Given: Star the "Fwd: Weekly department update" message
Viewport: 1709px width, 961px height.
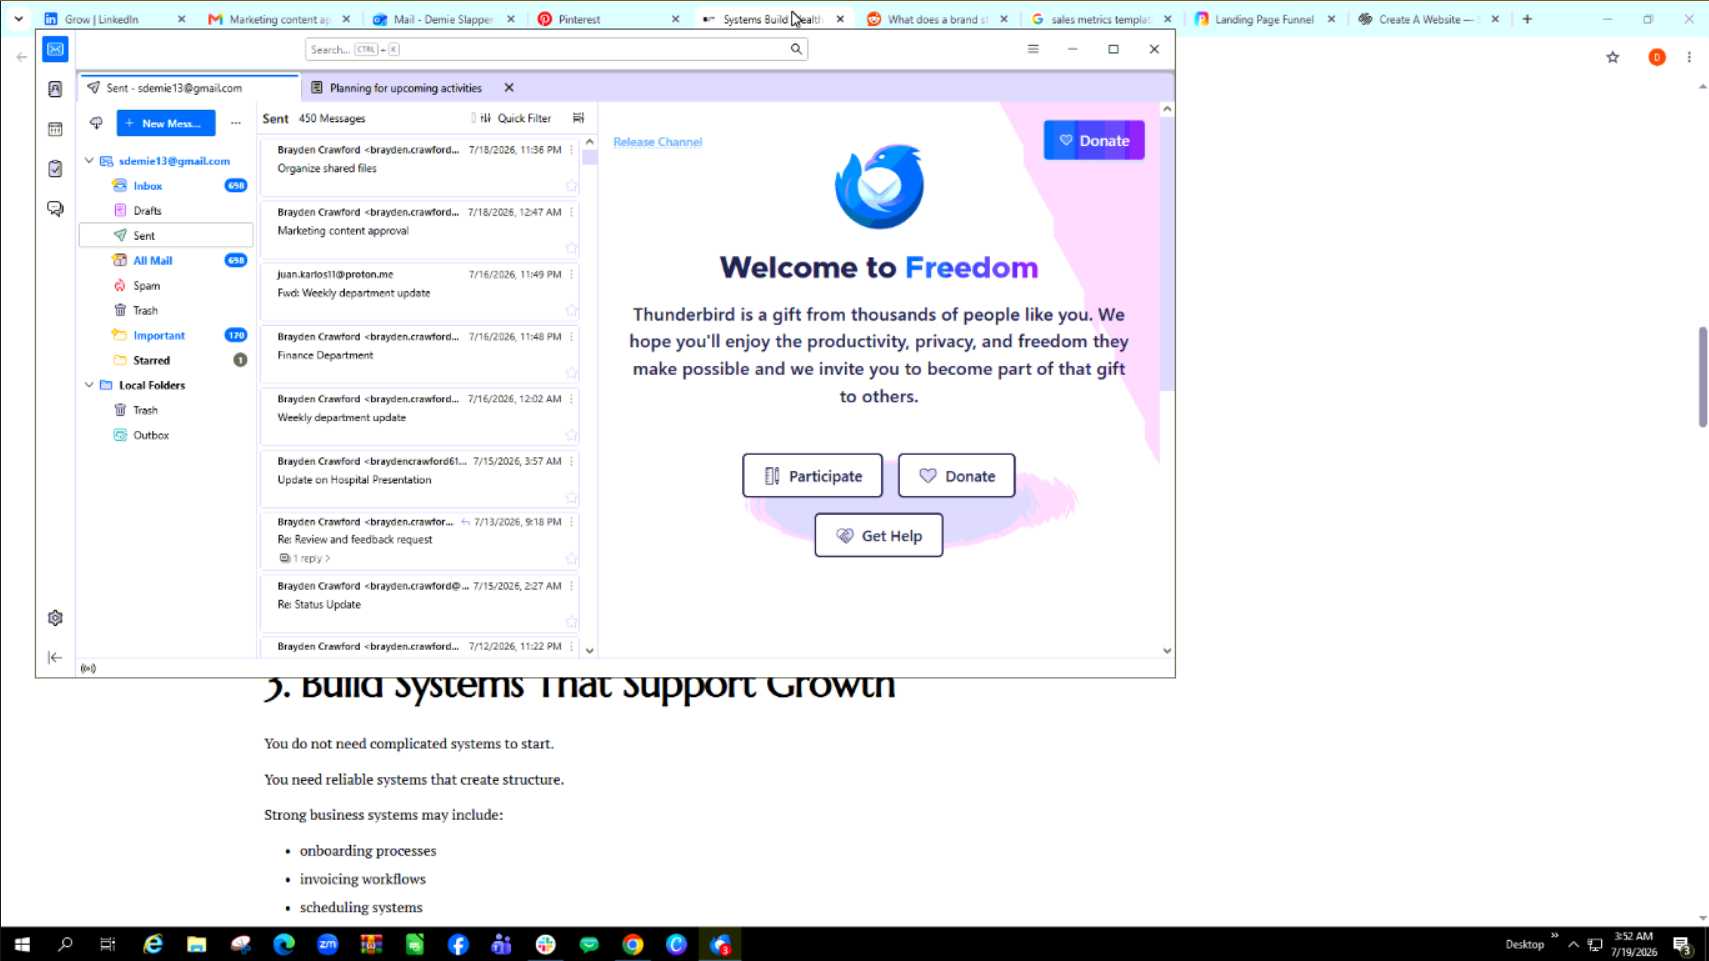Looking at the screenshot, I should (571, 310).
